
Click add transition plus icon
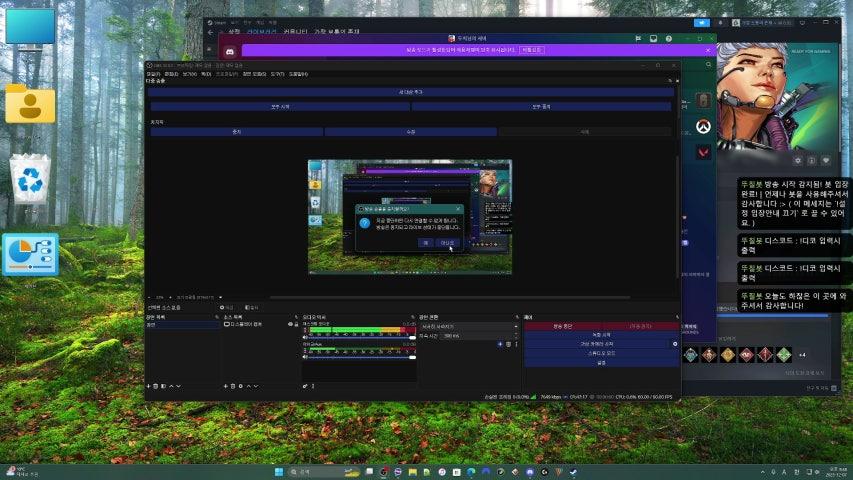(500, 343)
